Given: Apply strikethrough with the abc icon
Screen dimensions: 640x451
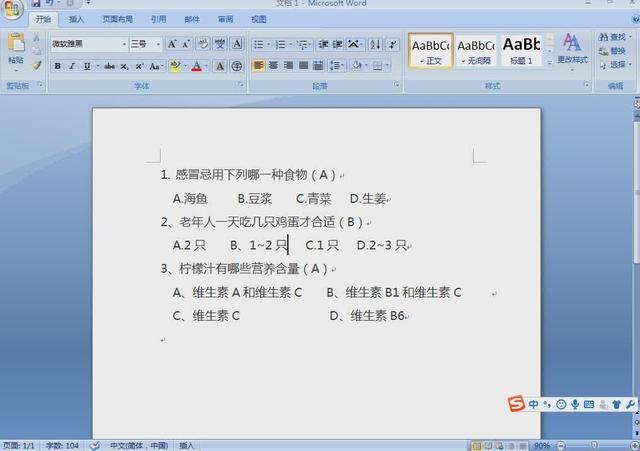Looking at the screenshot, I should (109, 66).
